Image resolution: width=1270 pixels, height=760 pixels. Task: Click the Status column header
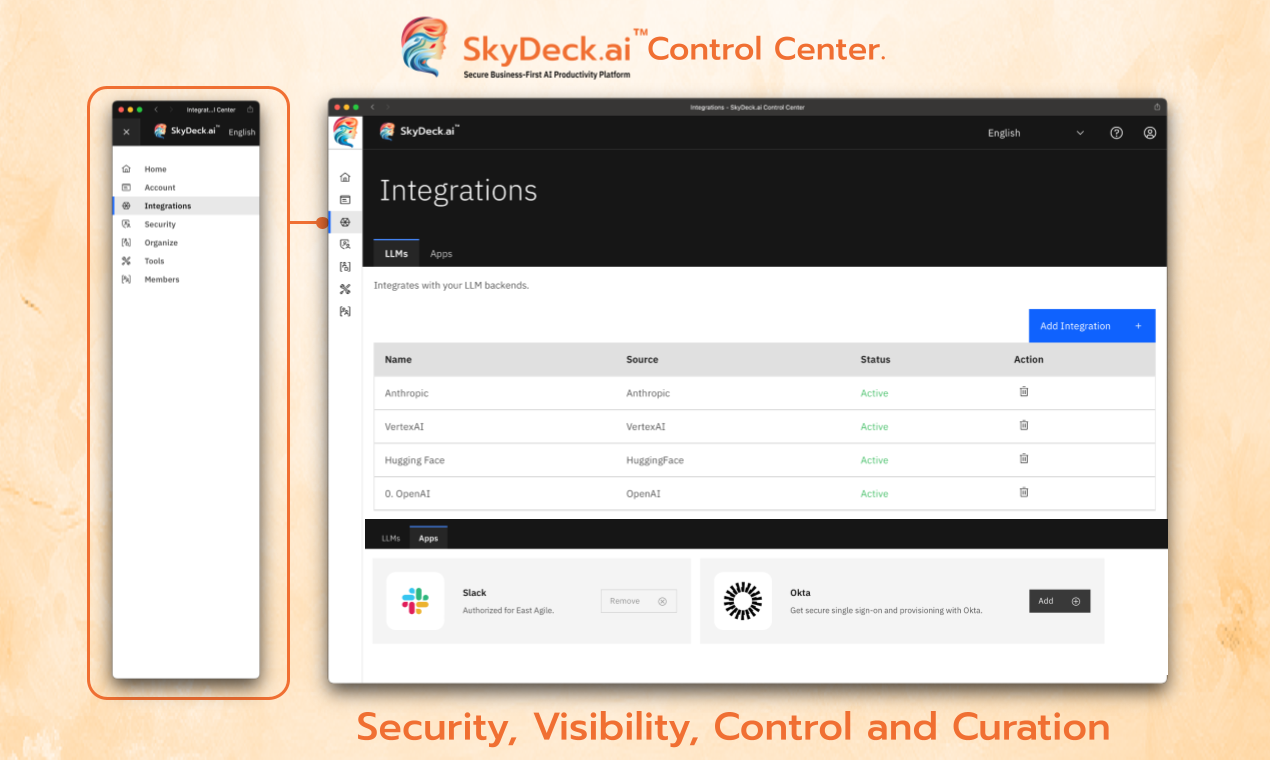(x=875, y=359)
